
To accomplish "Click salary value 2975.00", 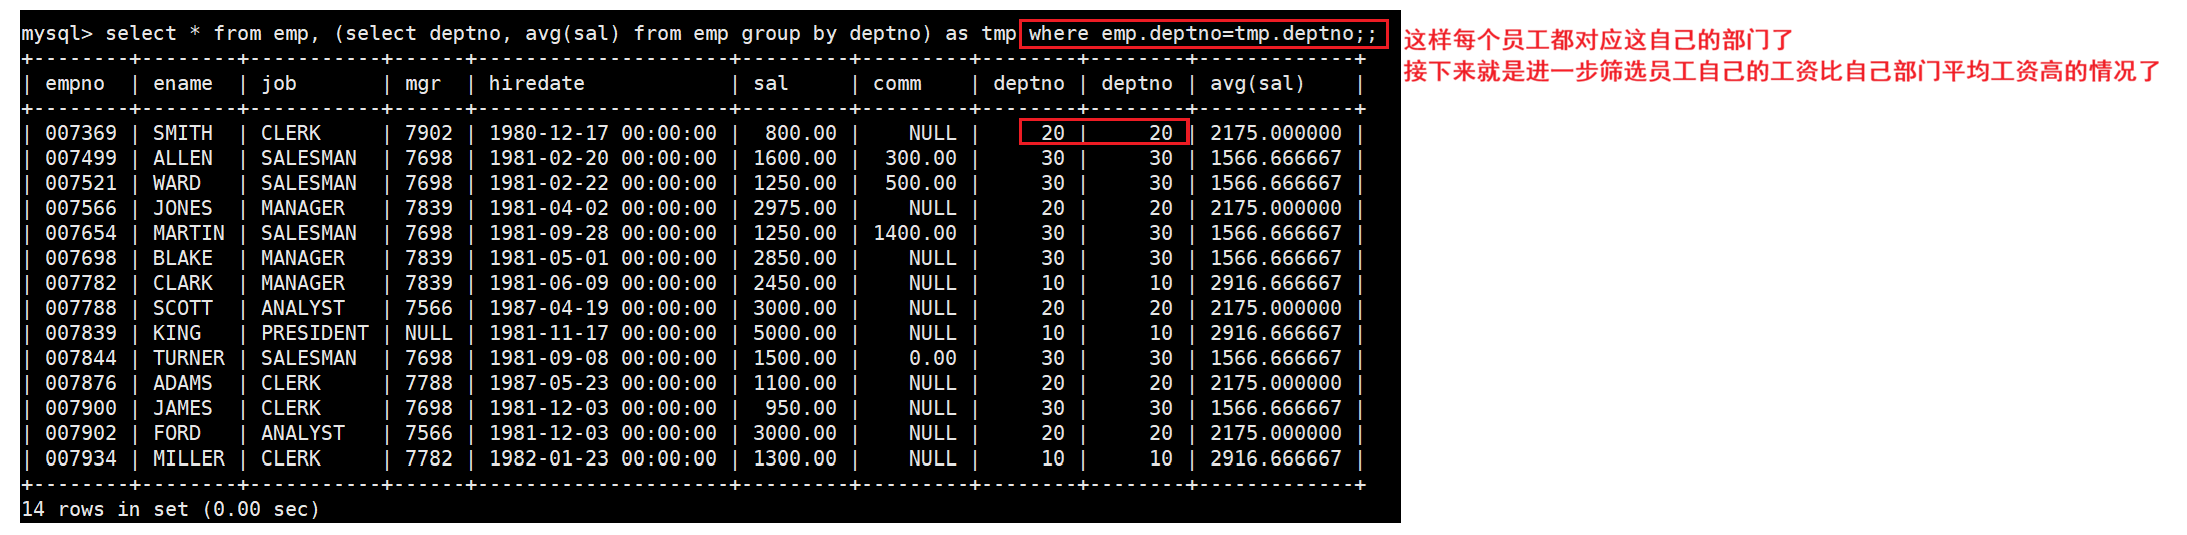I will click(795, 208).
